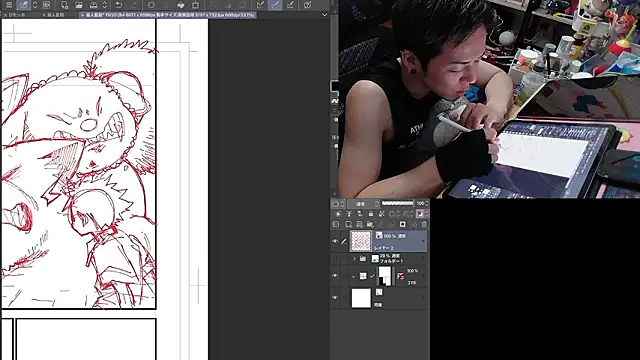Image resolution: width=640 pixels, height=360 pixels.
Task: Click the enable mask icon
Action: pos(393,214)
